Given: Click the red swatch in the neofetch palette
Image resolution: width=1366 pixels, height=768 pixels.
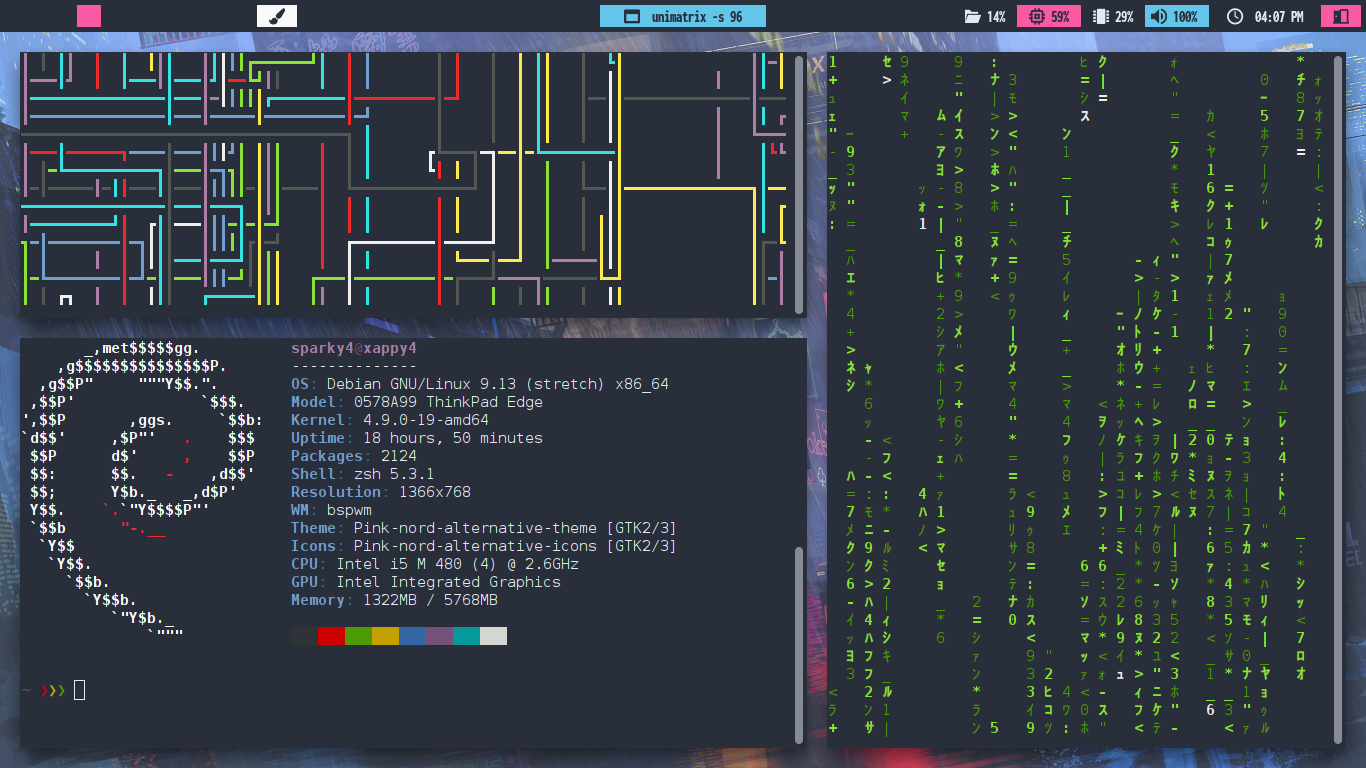Looking at the screenshot, I should pyautogui.click(x=331, y=636).
